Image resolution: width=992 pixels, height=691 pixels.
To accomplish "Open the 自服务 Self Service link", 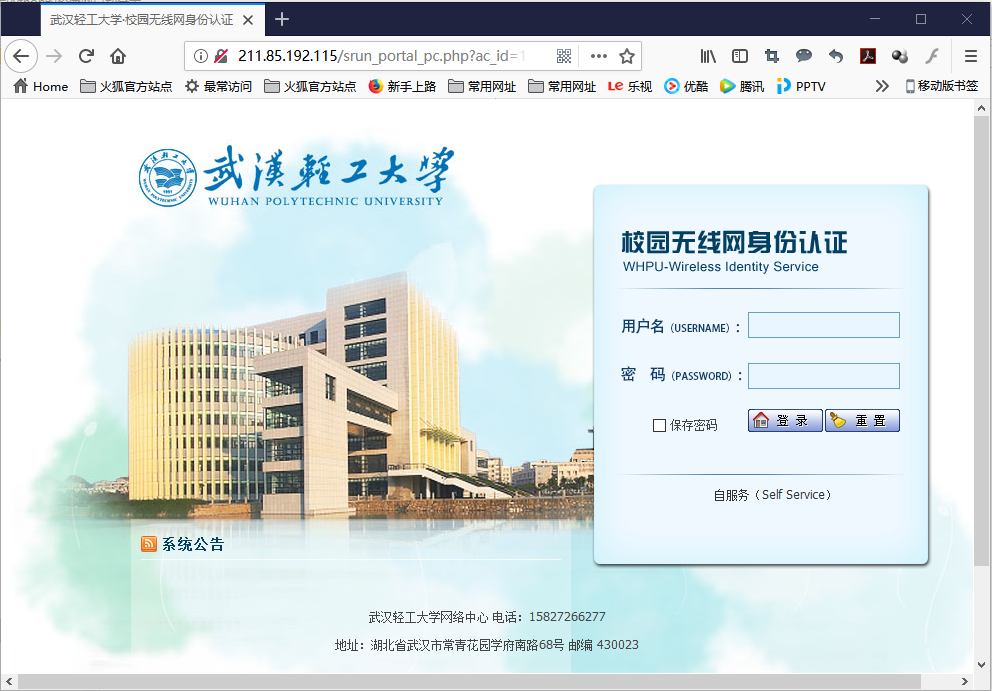I will click(773, 495).
